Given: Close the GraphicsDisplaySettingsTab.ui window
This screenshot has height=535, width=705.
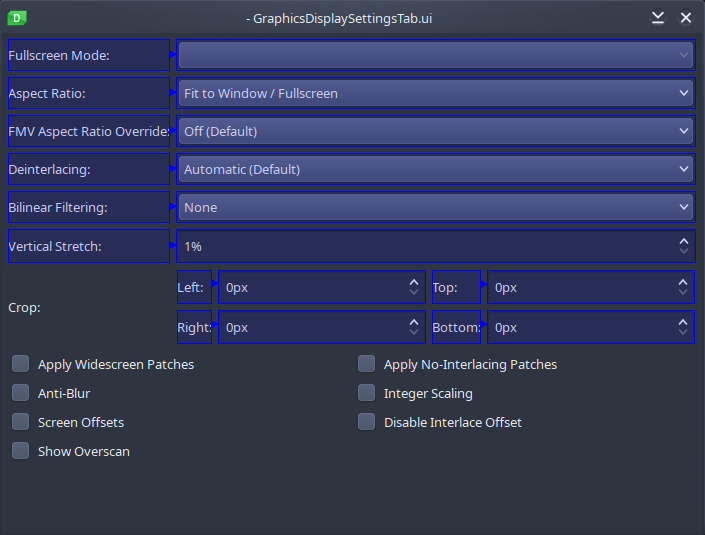Looking at the screenshot, I should point(686,18).
